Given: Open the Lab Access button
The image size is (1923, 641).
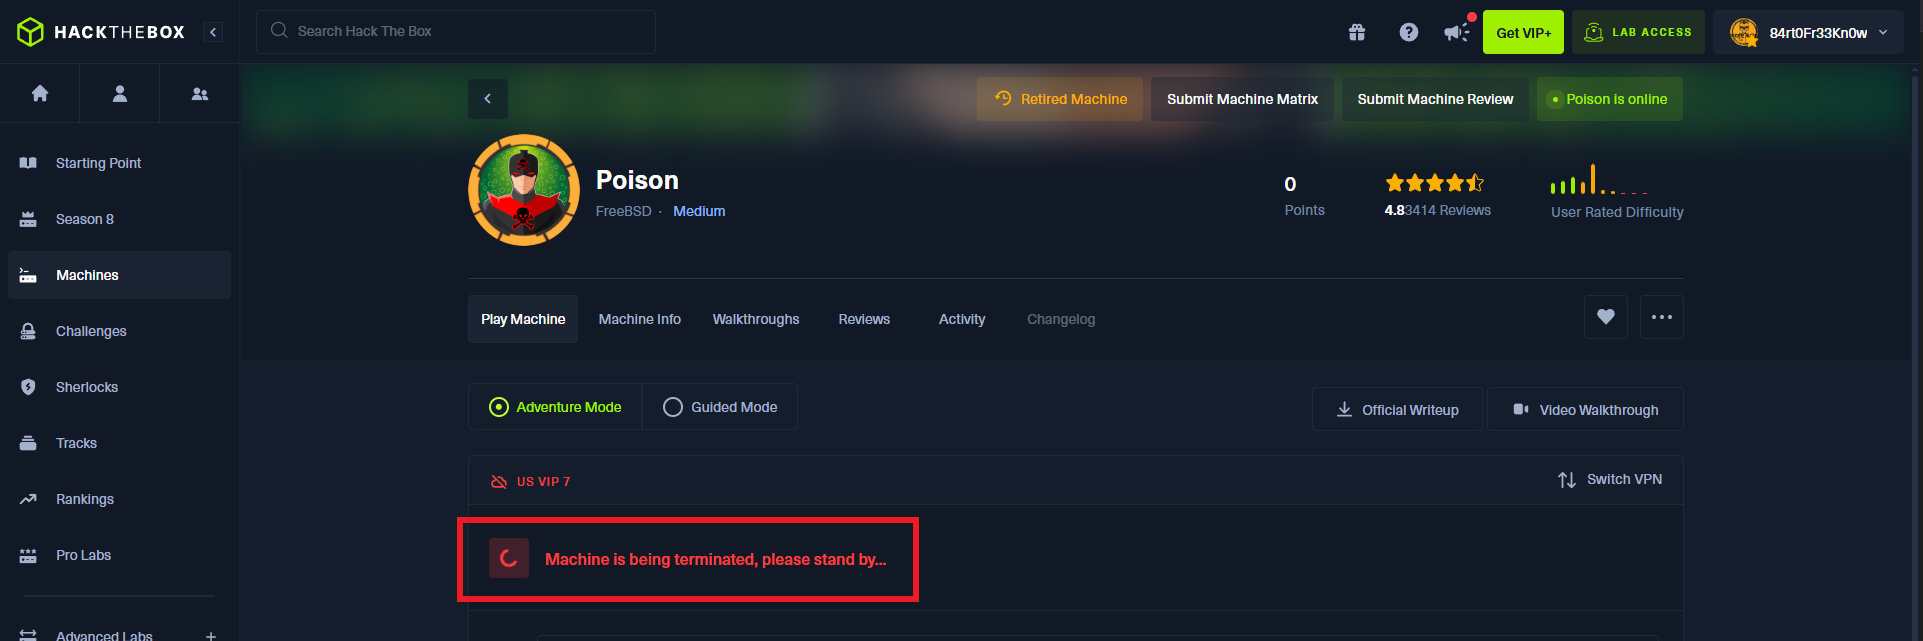Looking at the screenshot, I should coord(1638,32).
